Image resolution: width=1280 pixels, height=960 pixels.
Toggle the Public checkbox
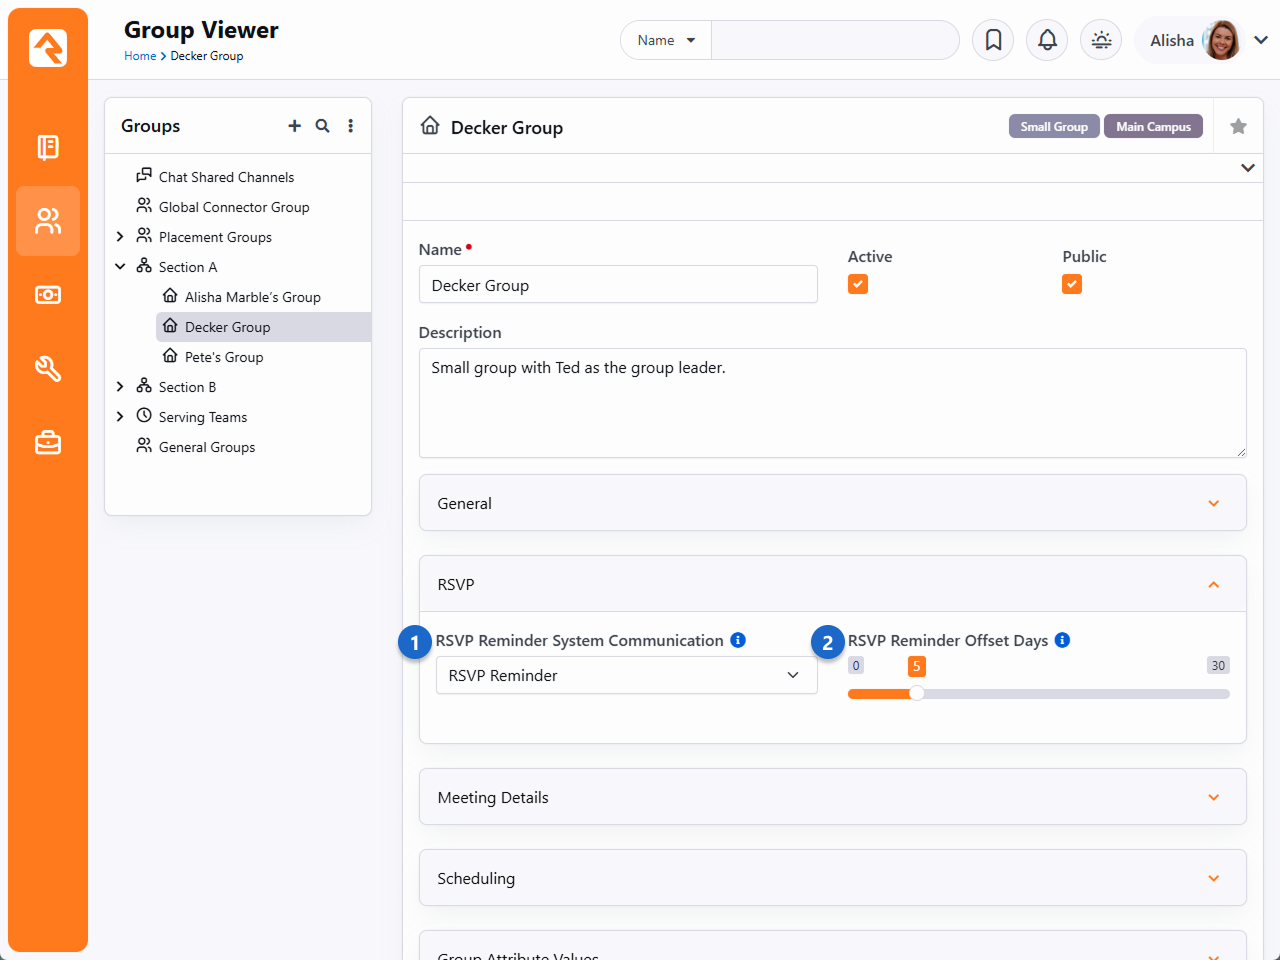coord(1072,284)
